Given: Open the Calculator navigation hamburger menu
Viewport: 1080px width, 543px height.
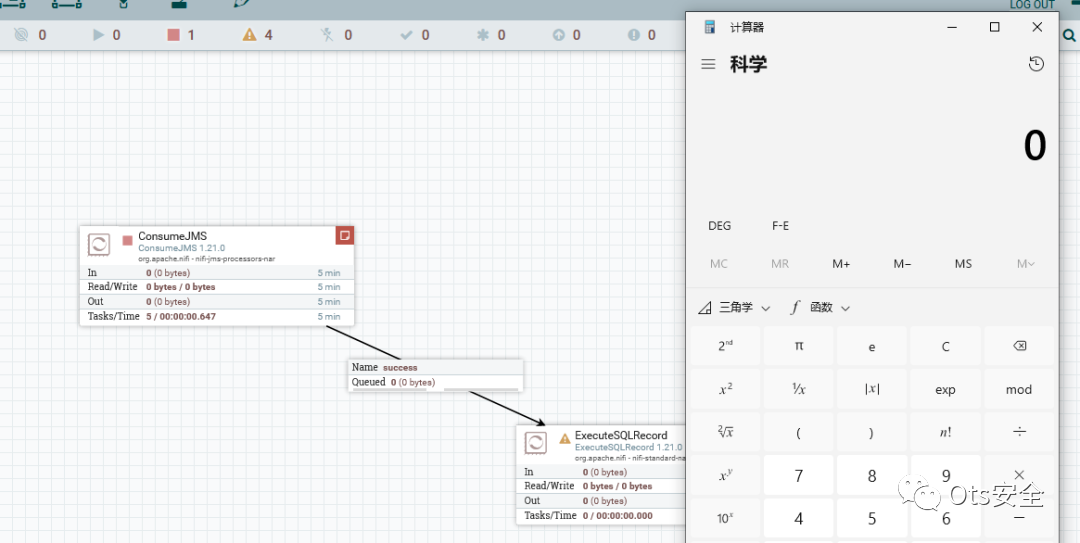Looking at the screenshot, I should pyautogui.click(x=708, y=64).
